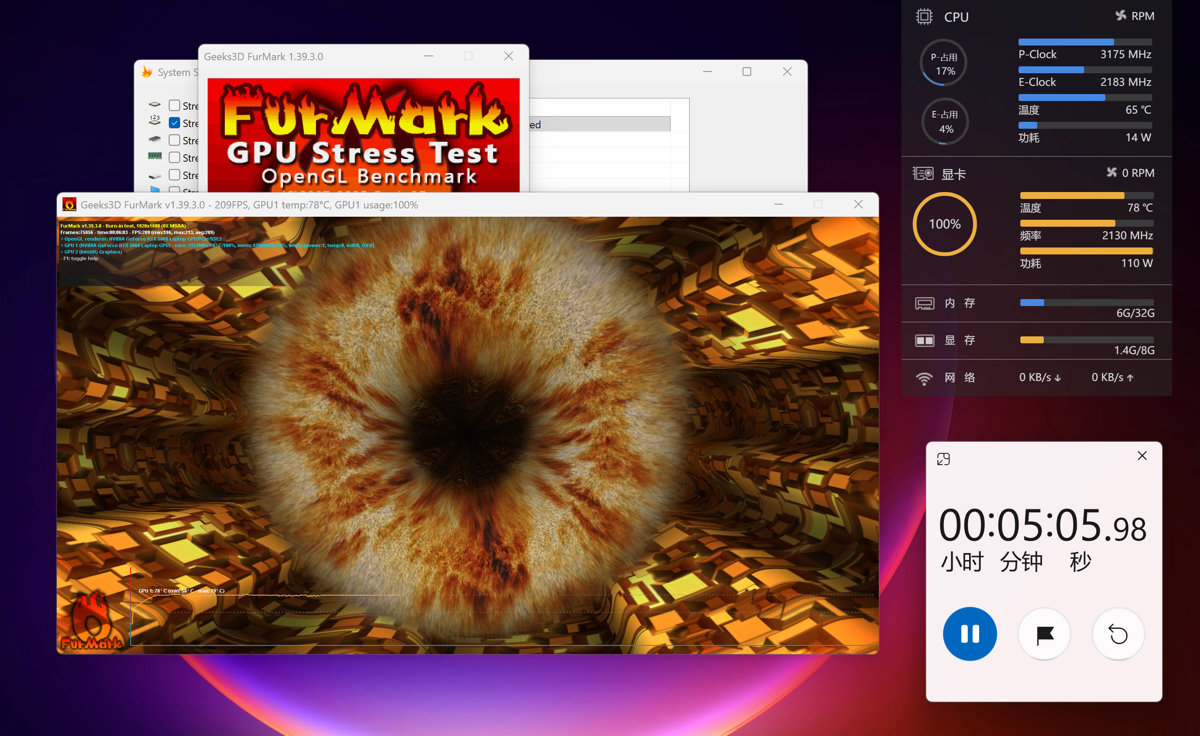Click the 显存 usage bar
Viewport: 1200px width, 736px height.
(1087, 340)
